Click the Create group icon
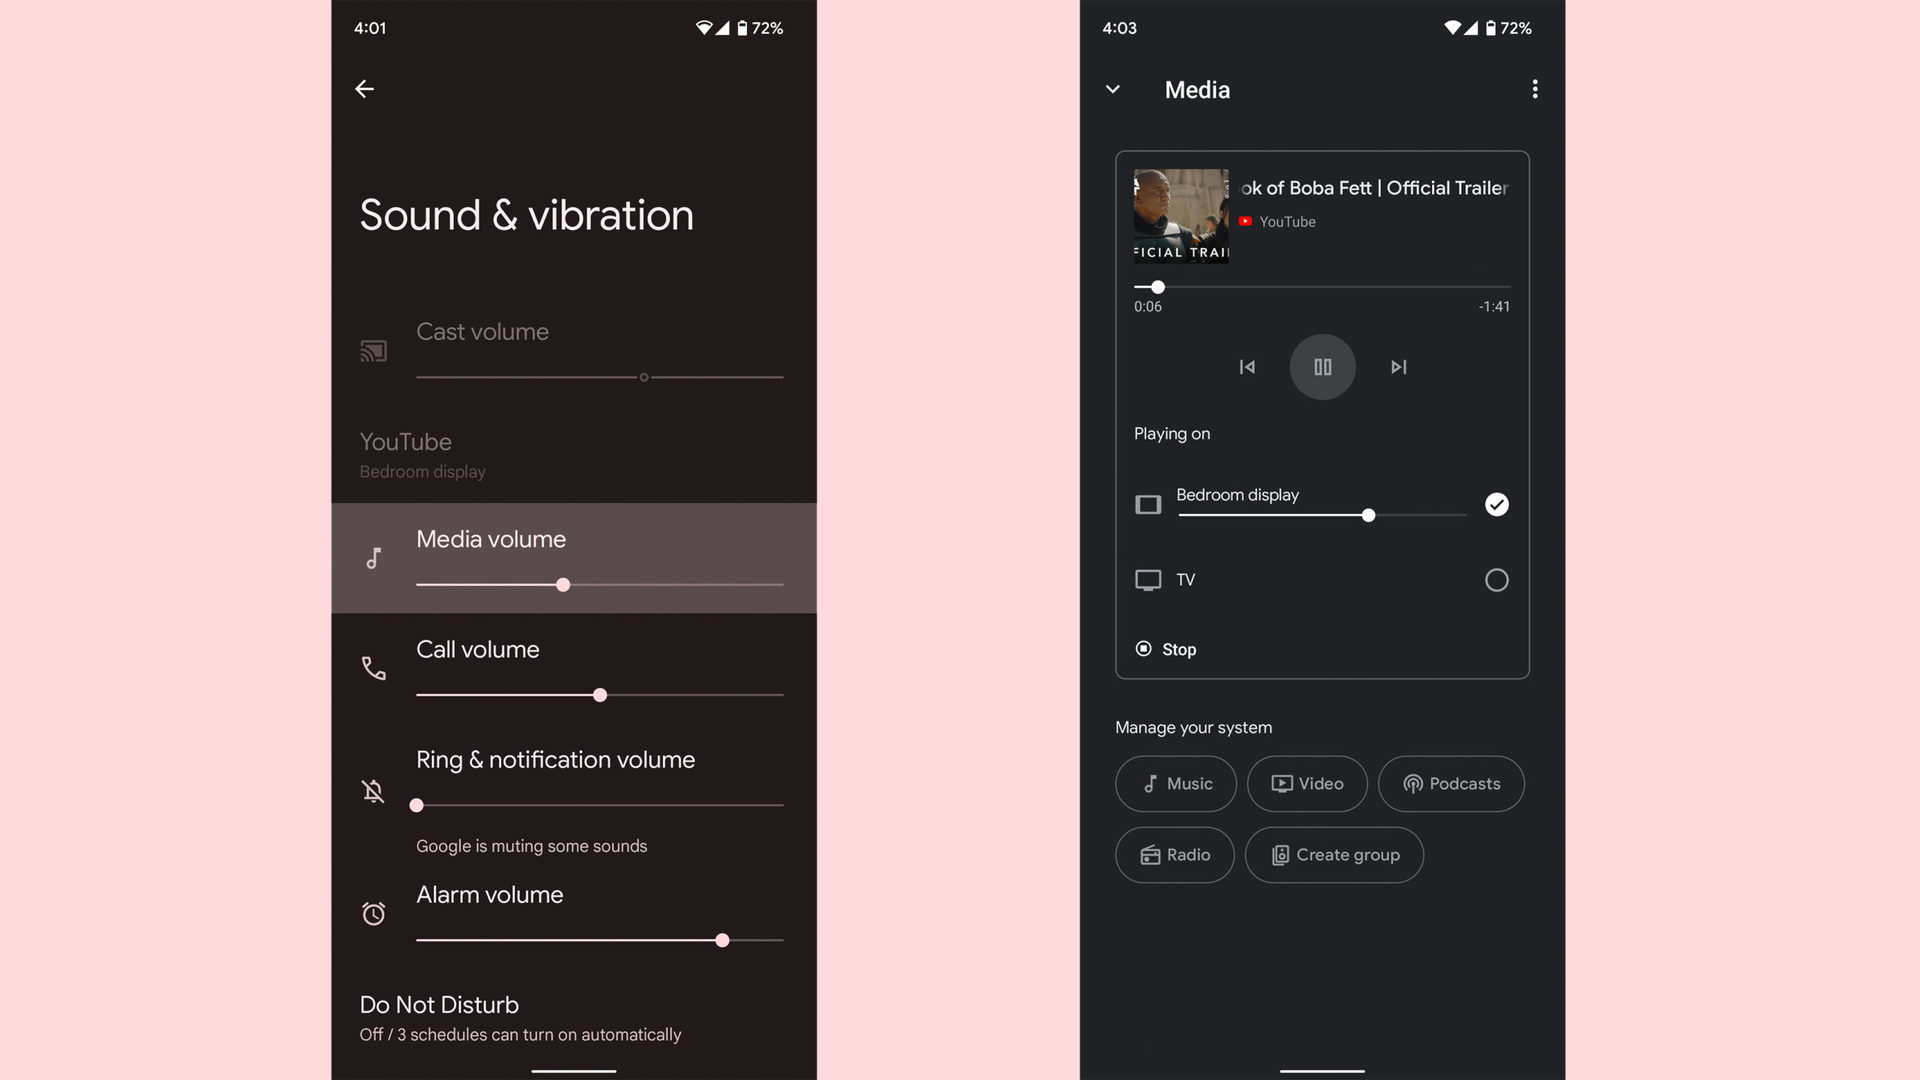This screenshot has width=1920, height=1080. pos(1278,855)
